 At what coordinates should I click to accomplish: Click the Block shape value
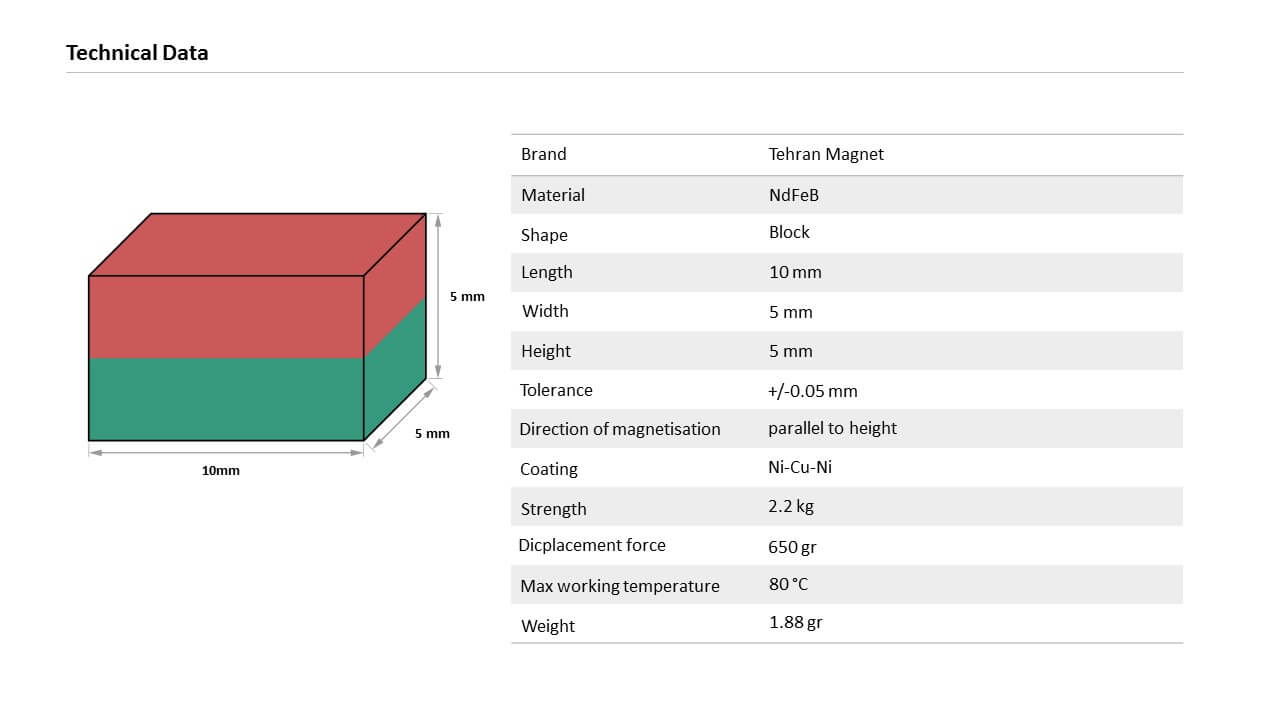pyautogui.click(x=789, y=232)
